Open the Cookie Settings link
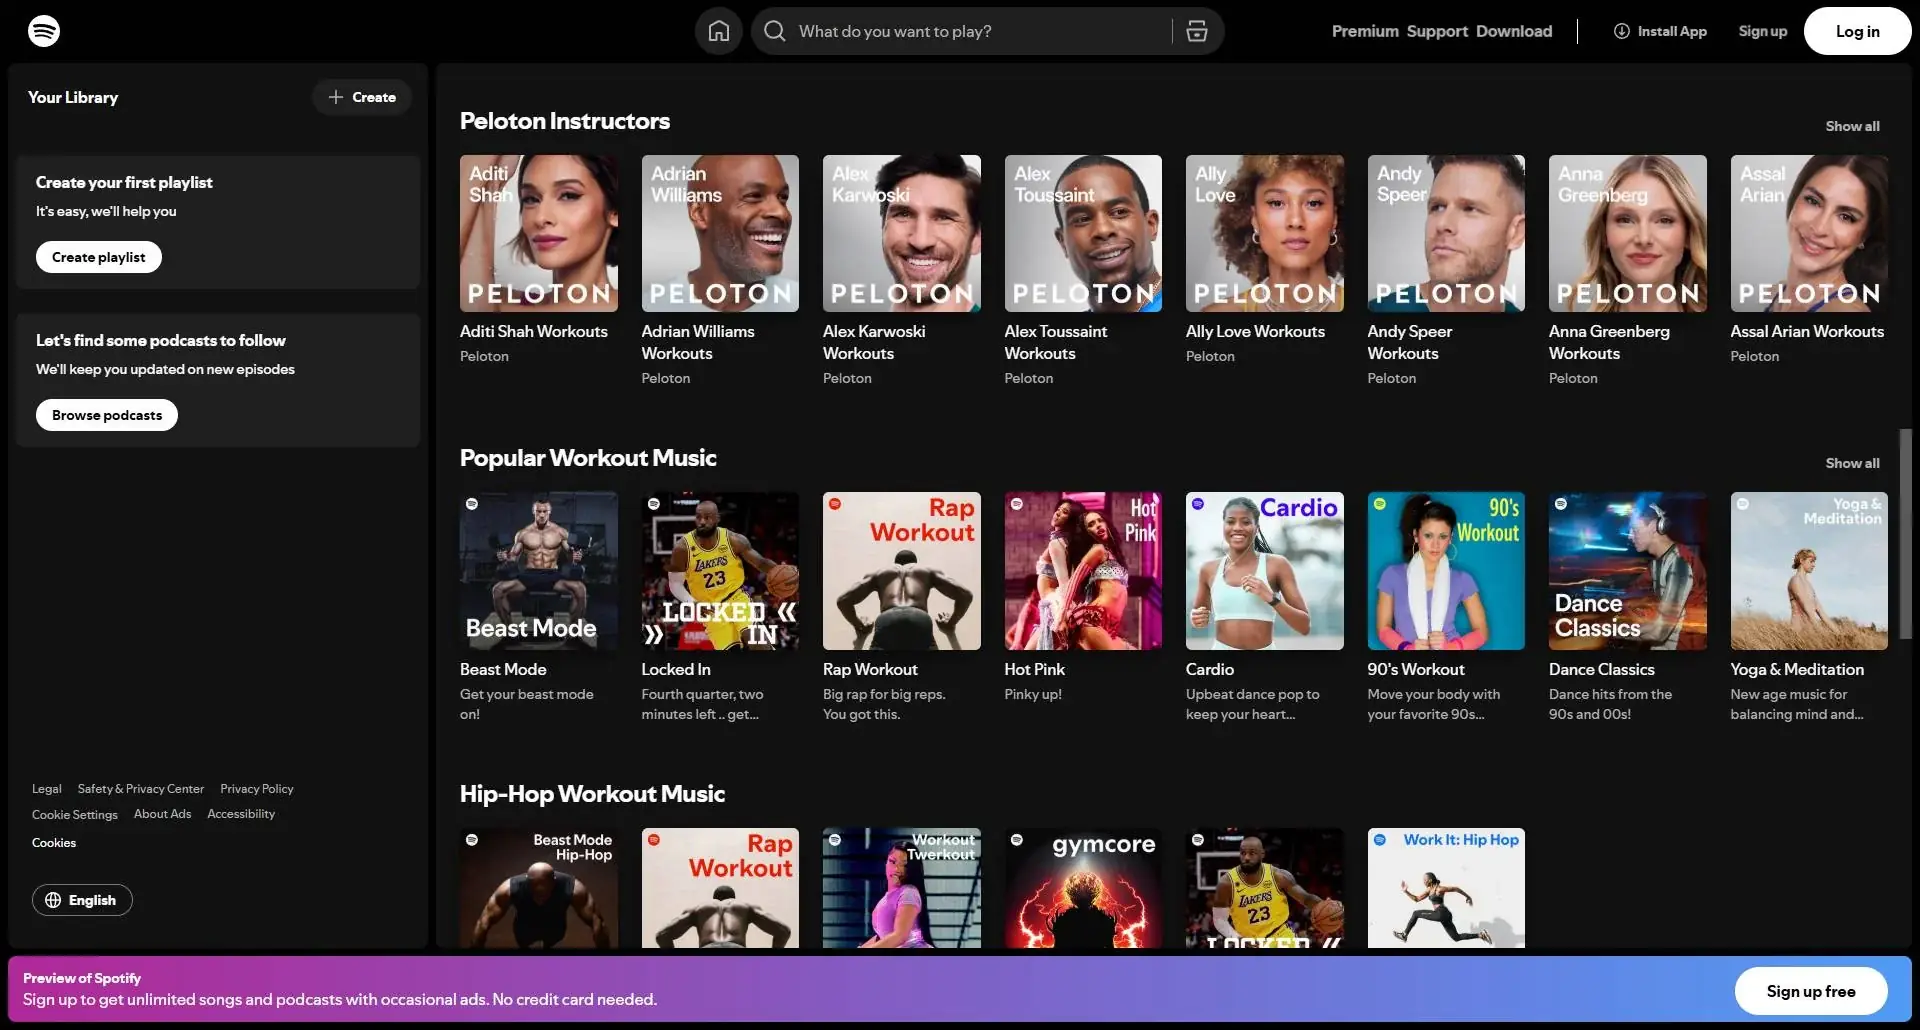The height and width of the screenshot is (1030, 1920). [x=75, y=814]
